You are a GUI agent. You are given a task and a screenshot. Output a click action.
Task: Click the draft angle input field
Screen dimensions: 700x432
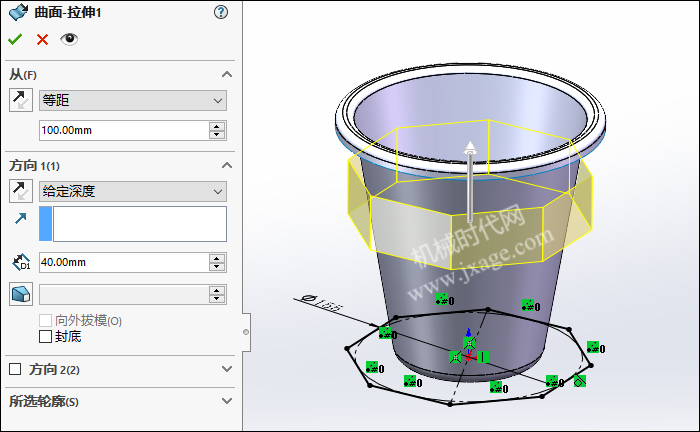(x=124, y=295)
